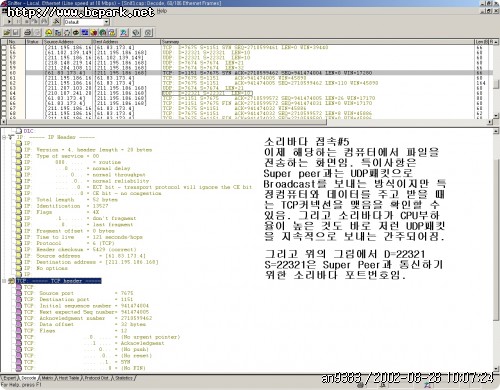Select IP Protocol = 6 (TCP) line
500x390 pixels.
69,243
